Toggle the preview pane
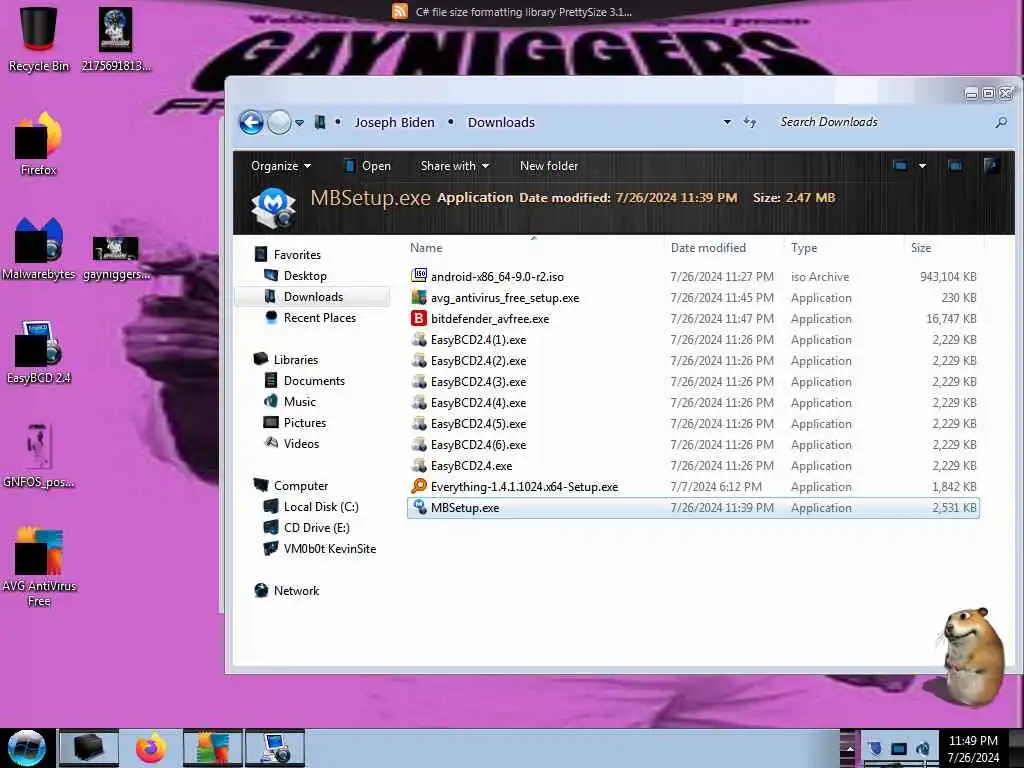Screen dimensions: 1024x768 [x=955, y=166]
